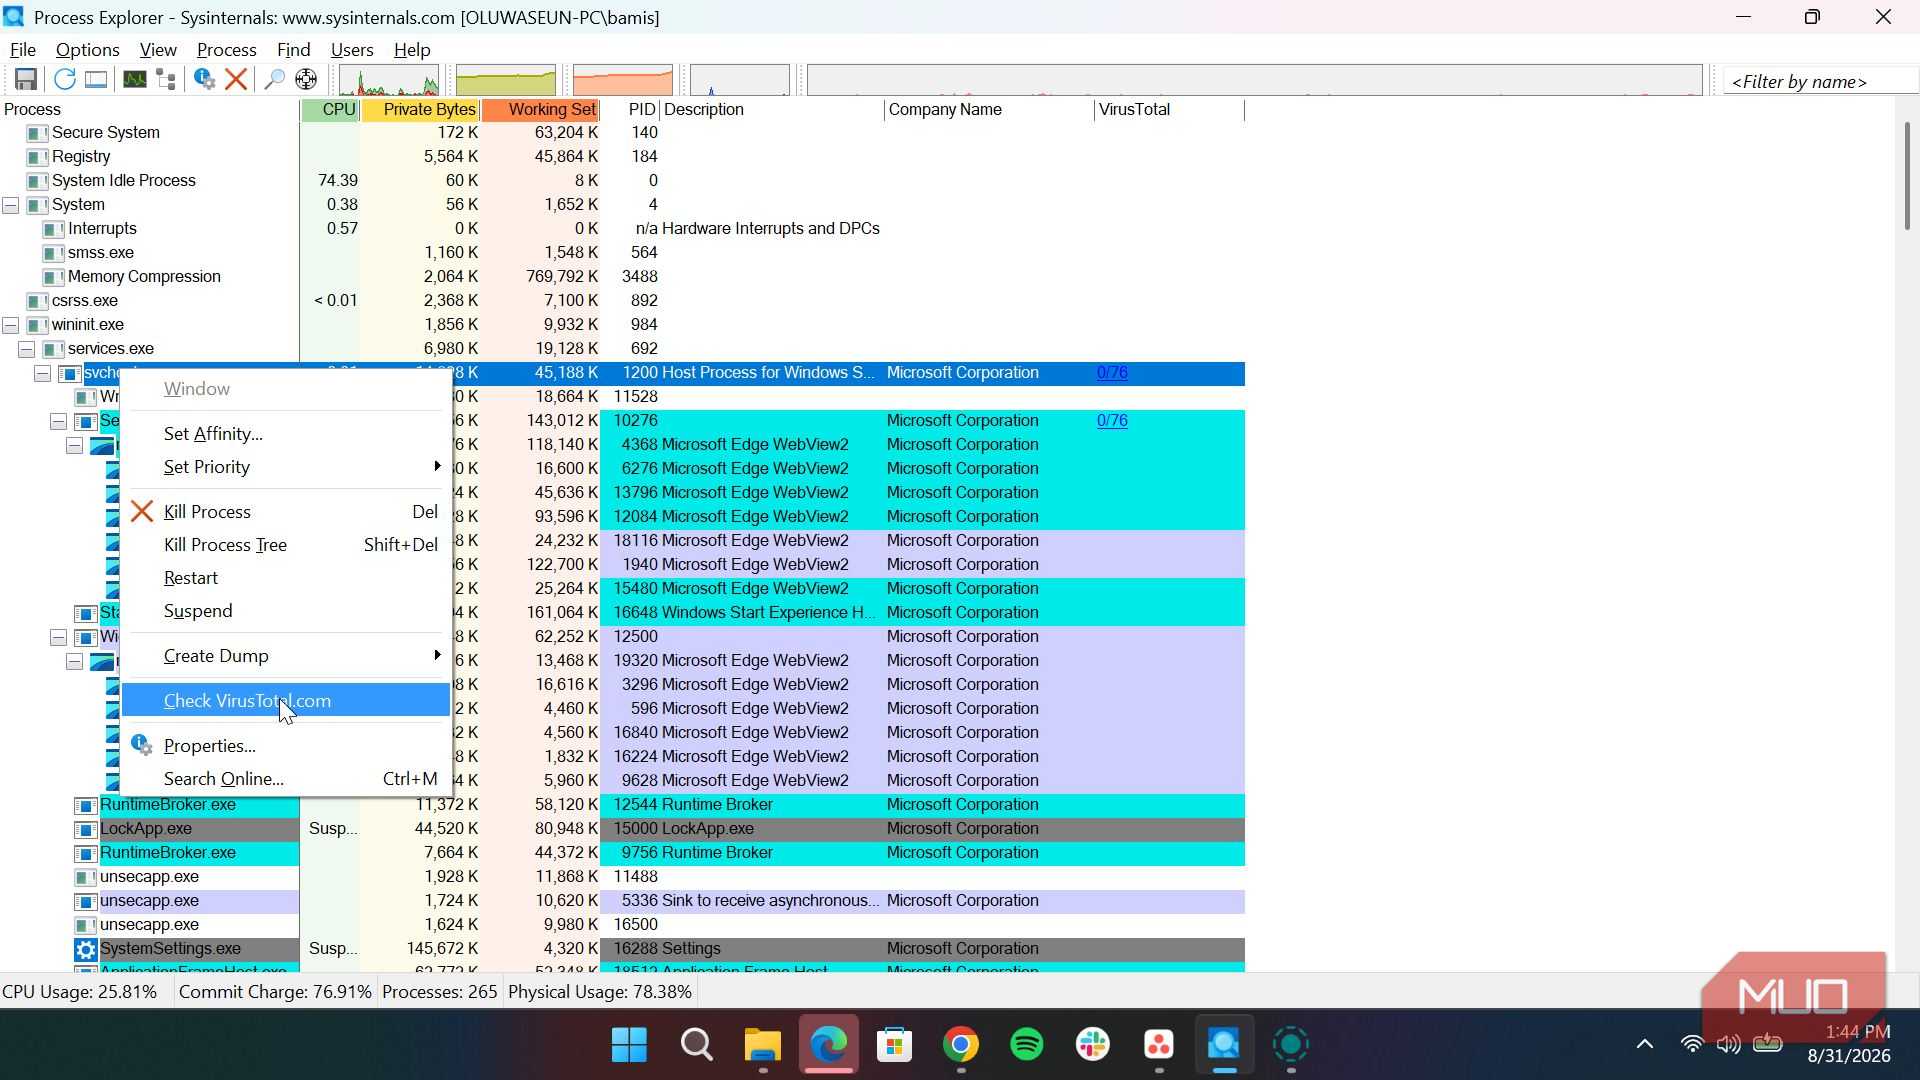
Task: Select the System Idle Process row
Action: tap(622, 181)
